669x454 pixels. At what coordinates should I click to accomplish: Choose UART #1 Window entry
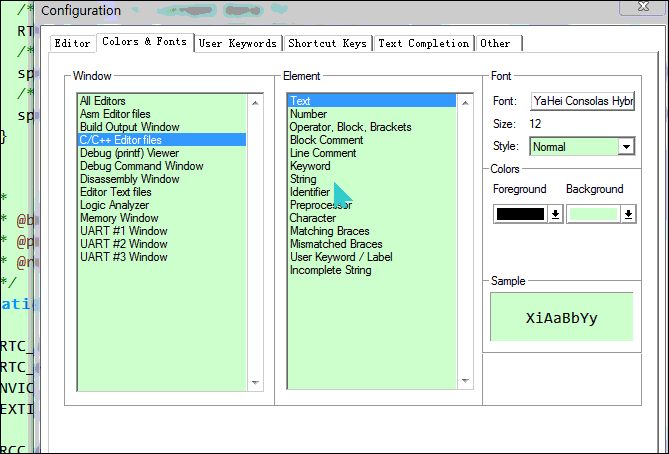(x=162, y=231)
